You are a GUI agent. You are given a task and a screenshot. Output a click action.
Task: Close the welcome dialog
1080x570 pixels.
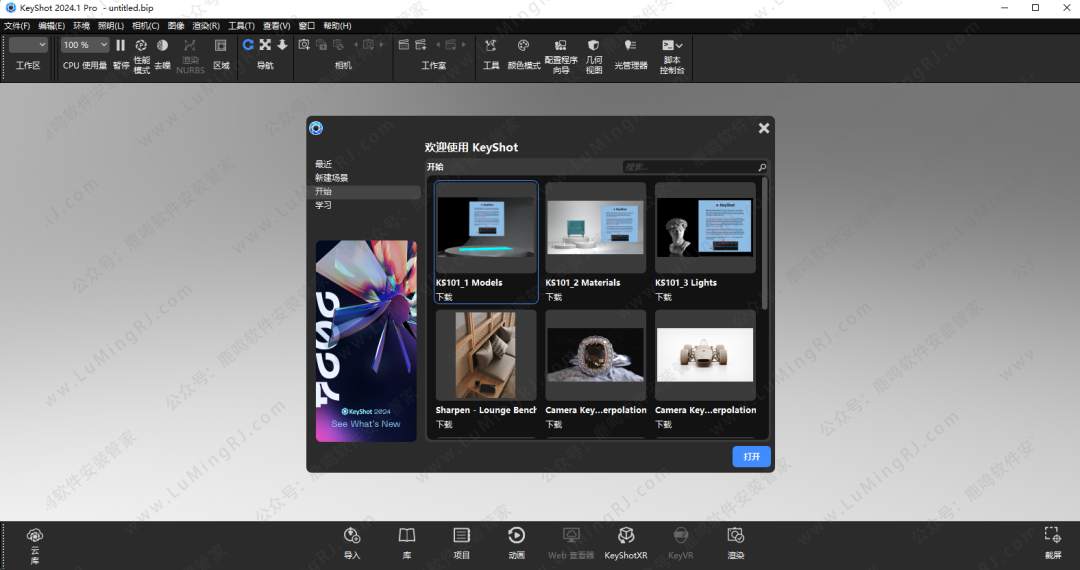click(x=764, y=128)
